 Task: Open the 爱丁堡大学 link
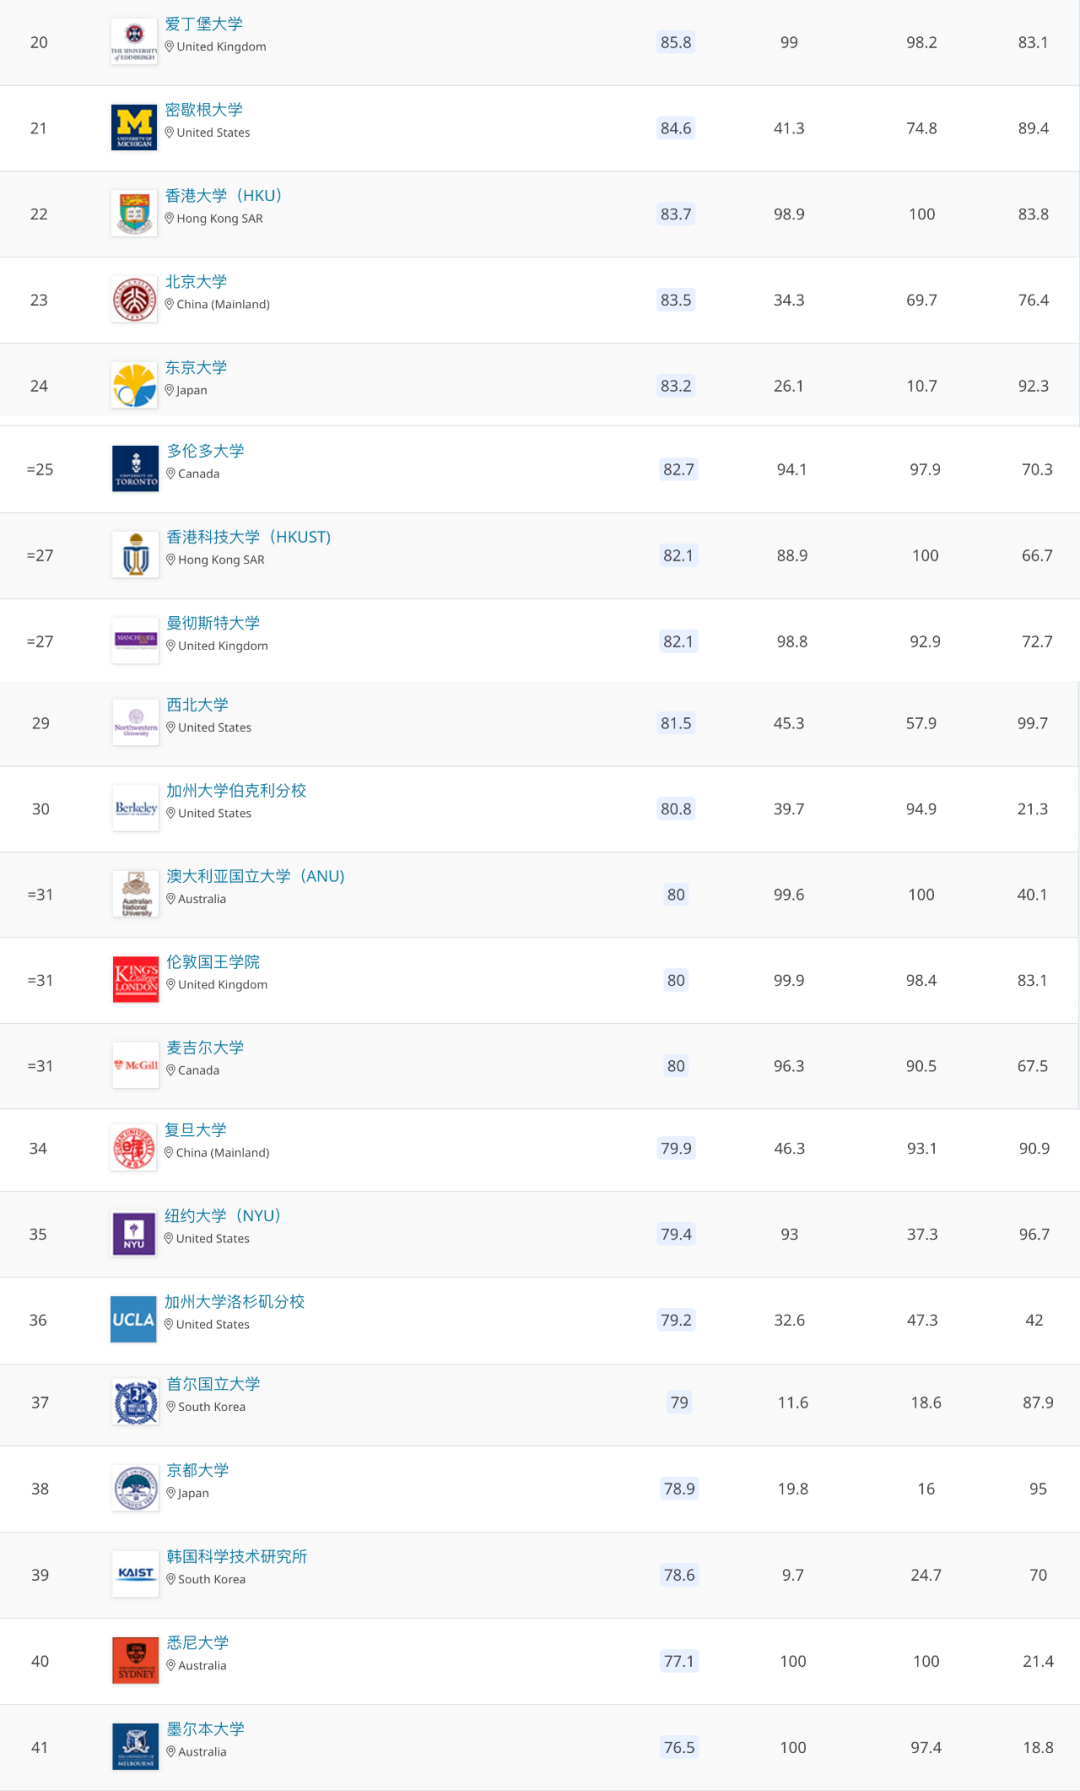point(204,24)
